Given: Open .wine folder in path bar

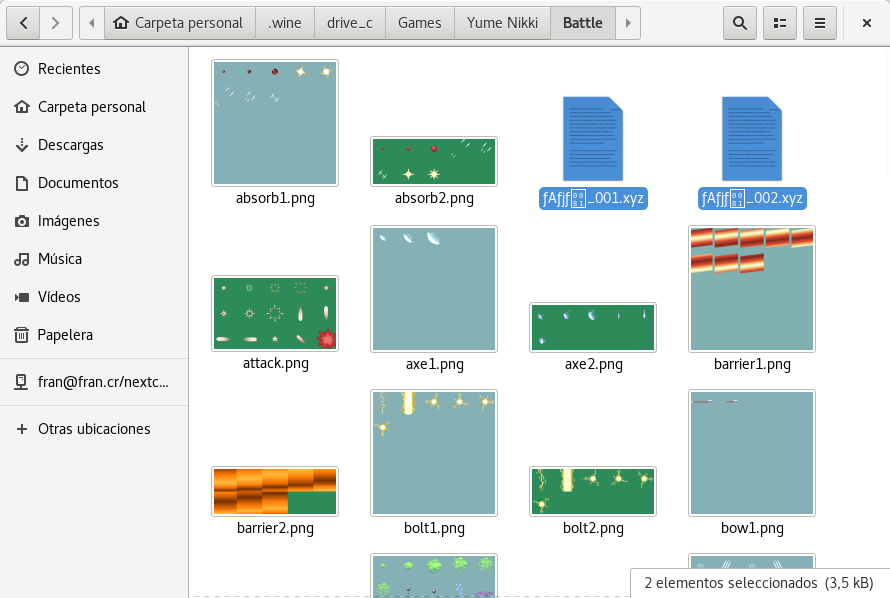Looking at the screenshot, I should tap(285, 23).
